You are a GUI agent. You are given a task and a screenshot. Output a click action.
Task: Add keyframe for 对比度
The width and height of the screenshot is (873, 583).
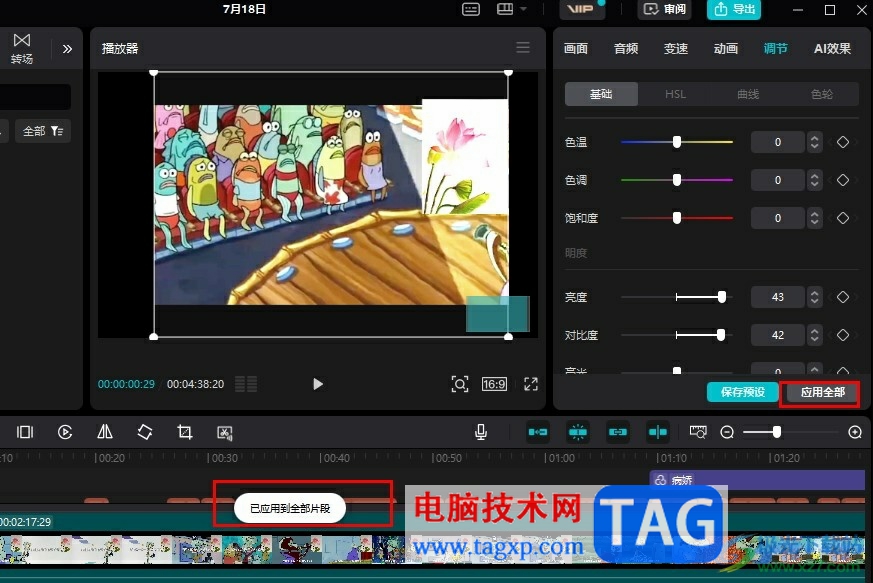pos(843,335)
